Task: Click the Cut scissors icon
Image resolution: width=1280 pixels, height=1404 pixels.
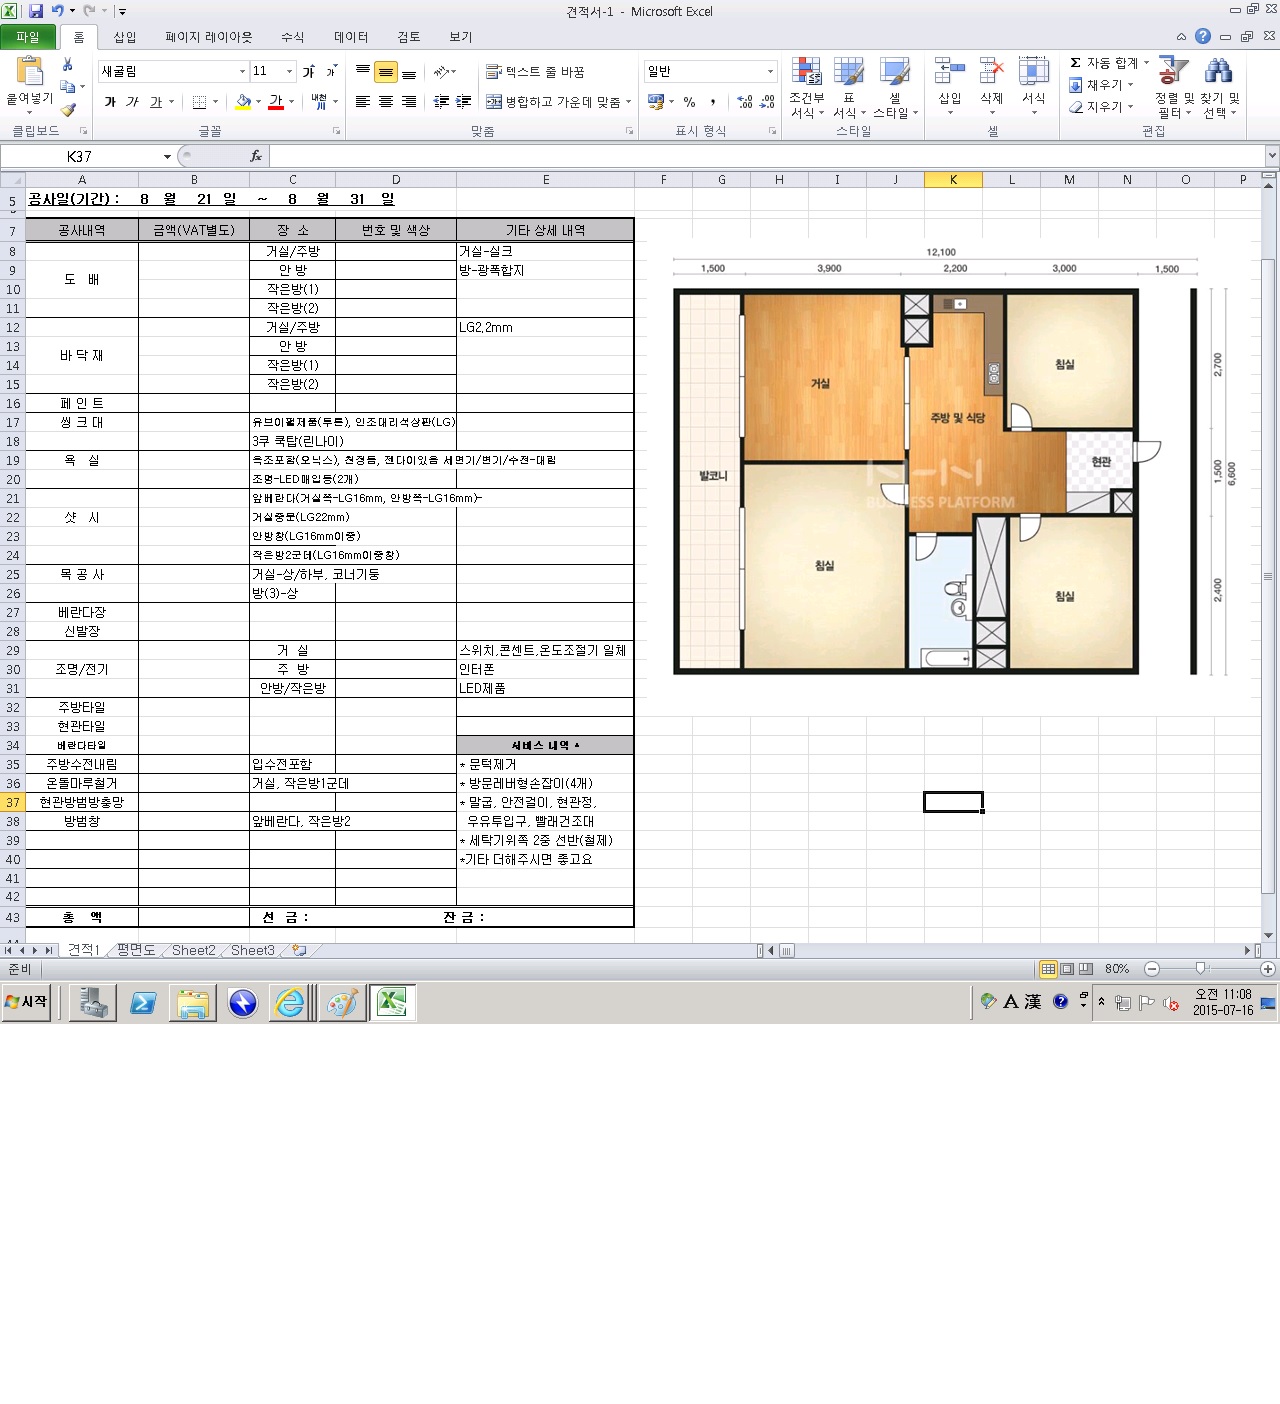Action: [x=68, y=65]
